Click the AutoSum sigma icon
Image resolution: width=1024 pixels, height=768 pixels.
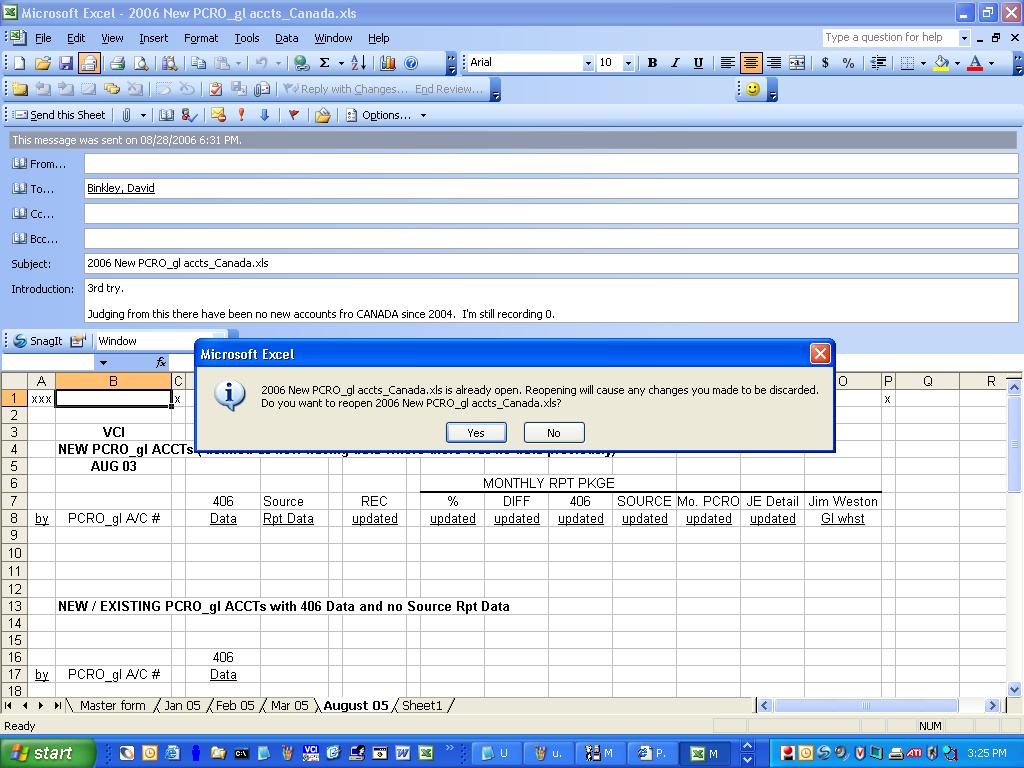pyautogui.click(x=324, y=63)
